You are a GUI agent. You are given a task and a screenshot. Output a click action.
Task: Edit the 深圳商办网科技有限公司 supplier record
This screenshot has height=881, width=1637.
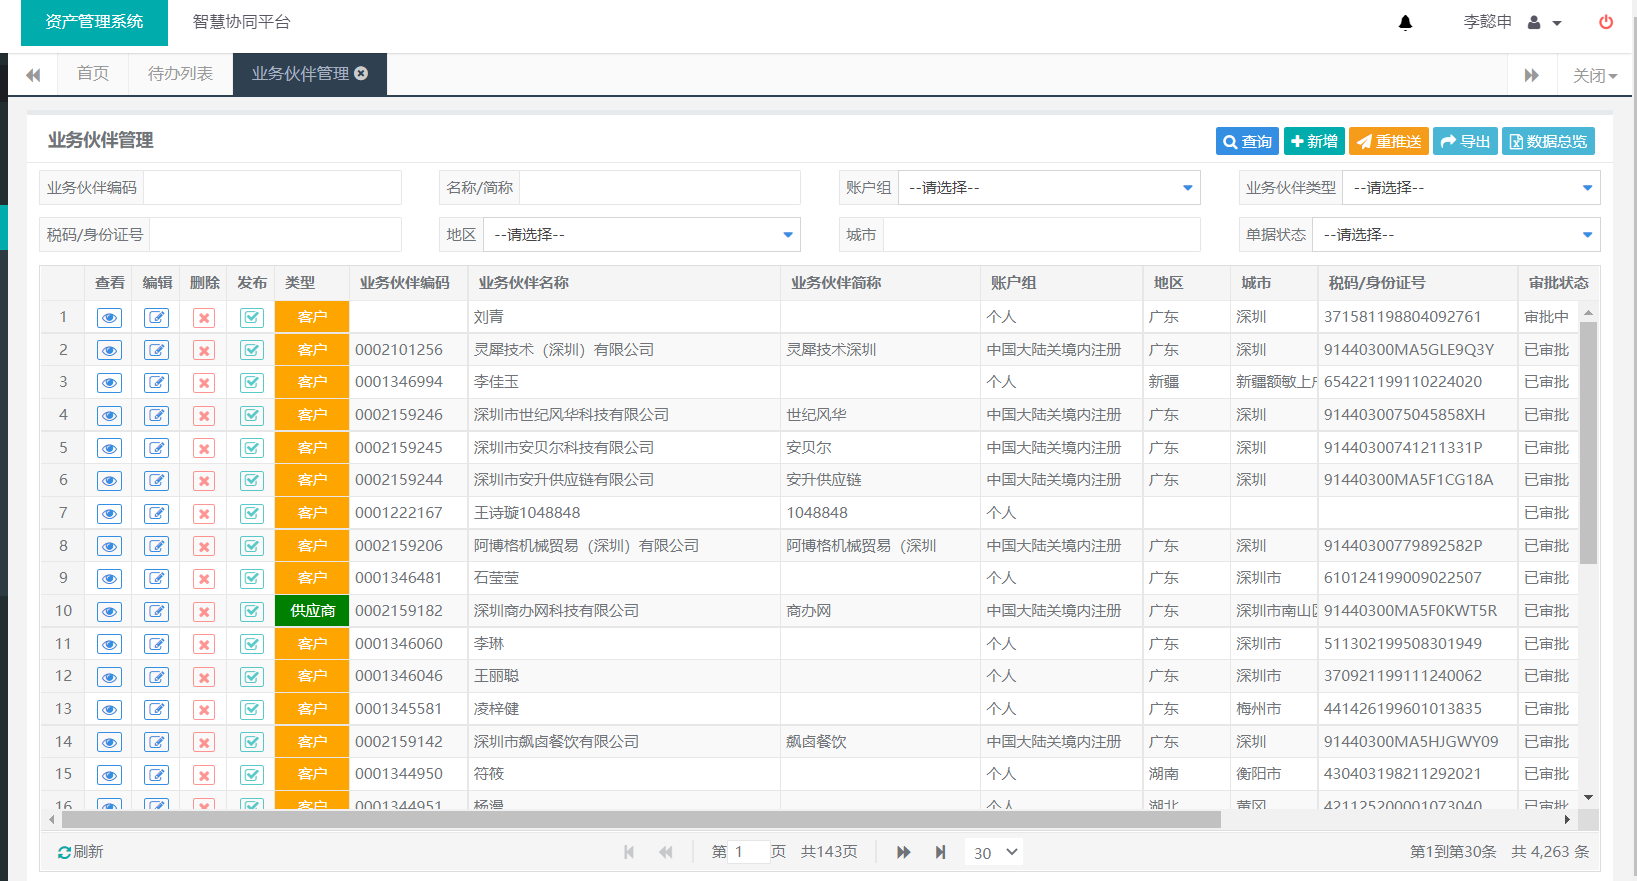[157, 611]
